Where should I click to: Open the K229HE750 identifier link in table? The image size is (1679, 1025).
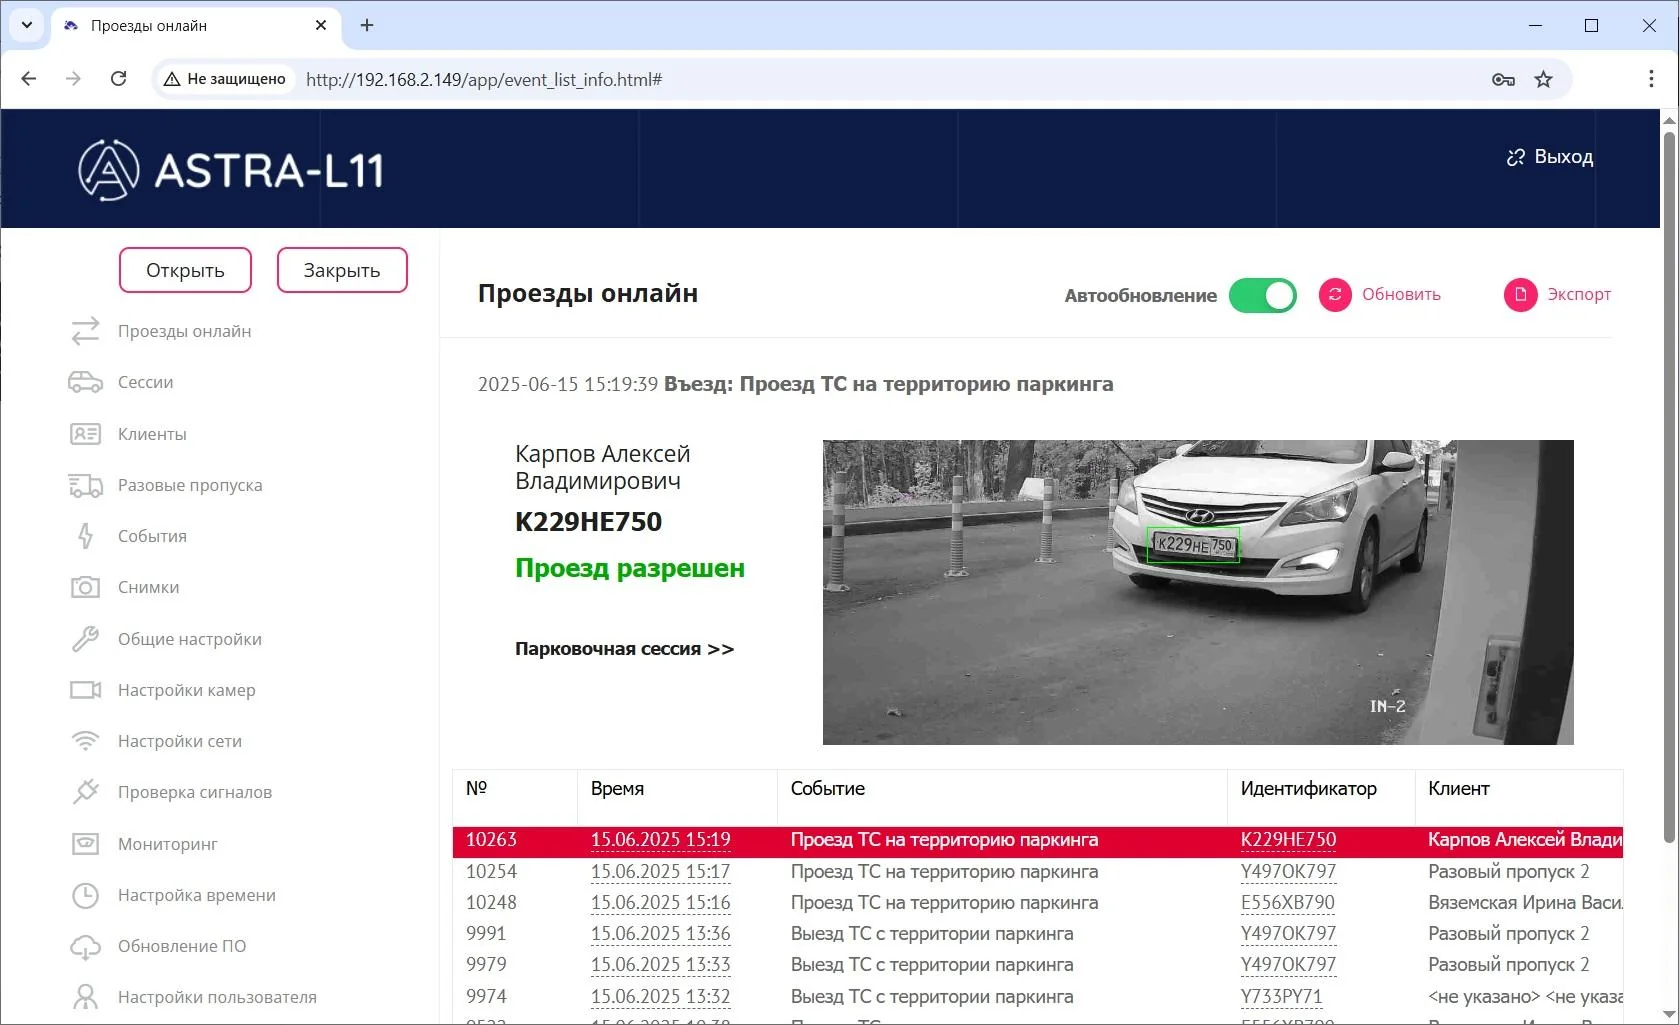(1288, 840)
